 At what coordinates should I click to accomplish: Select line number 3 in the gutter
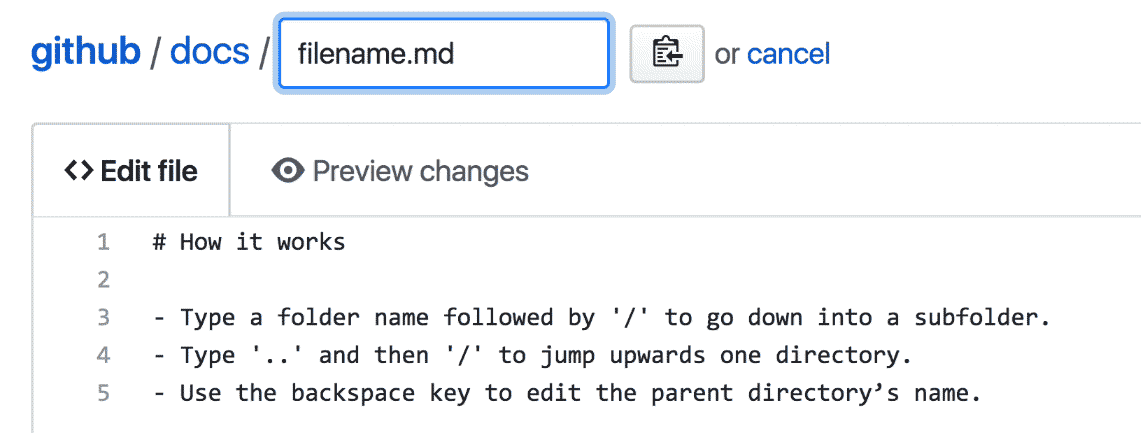point(103,318)
